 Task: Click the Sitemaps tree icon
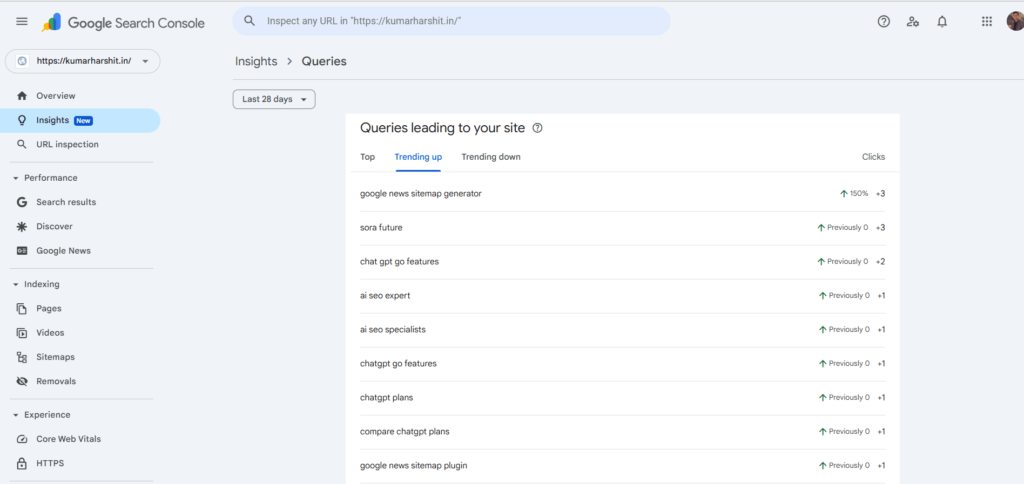point(22,357)
